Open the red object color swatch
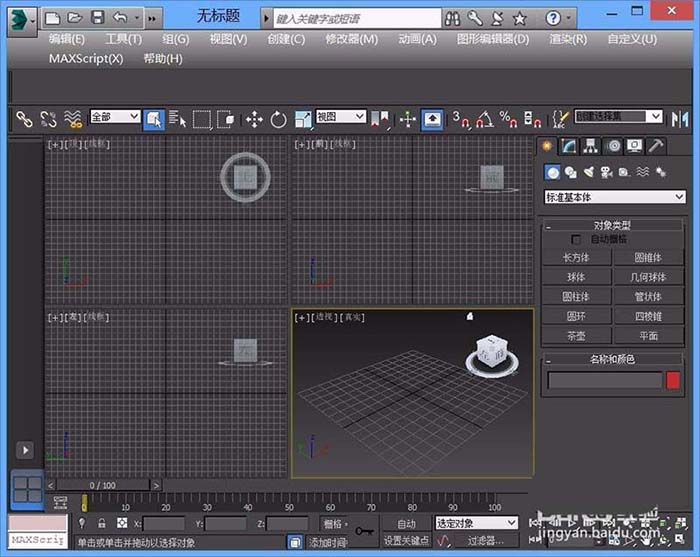Screen dimensions: 700x557 click(x=673, y=380)
